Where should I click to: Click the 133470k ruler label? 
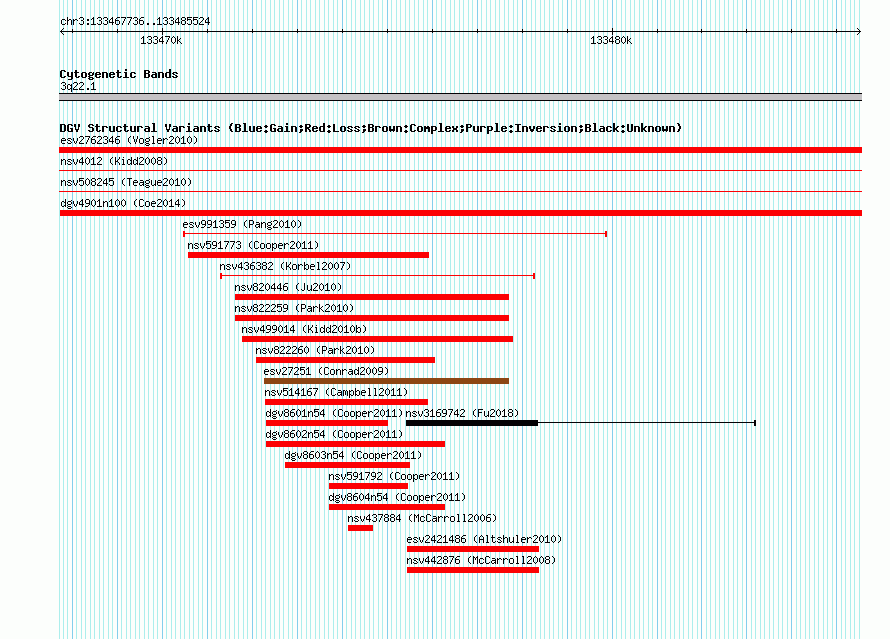(x=161, y=40)
